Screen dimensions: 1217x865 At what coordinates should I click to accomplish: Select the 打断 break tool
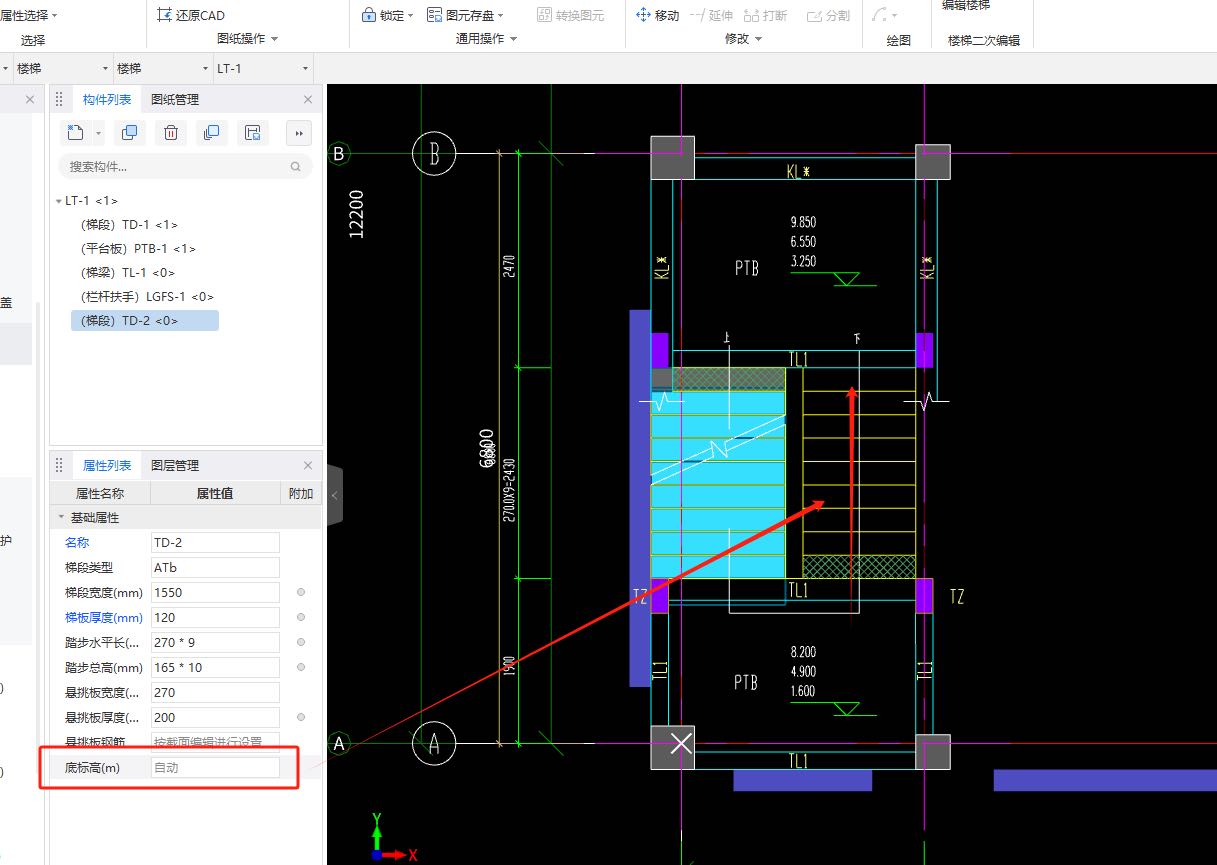(x=765, y=15)
